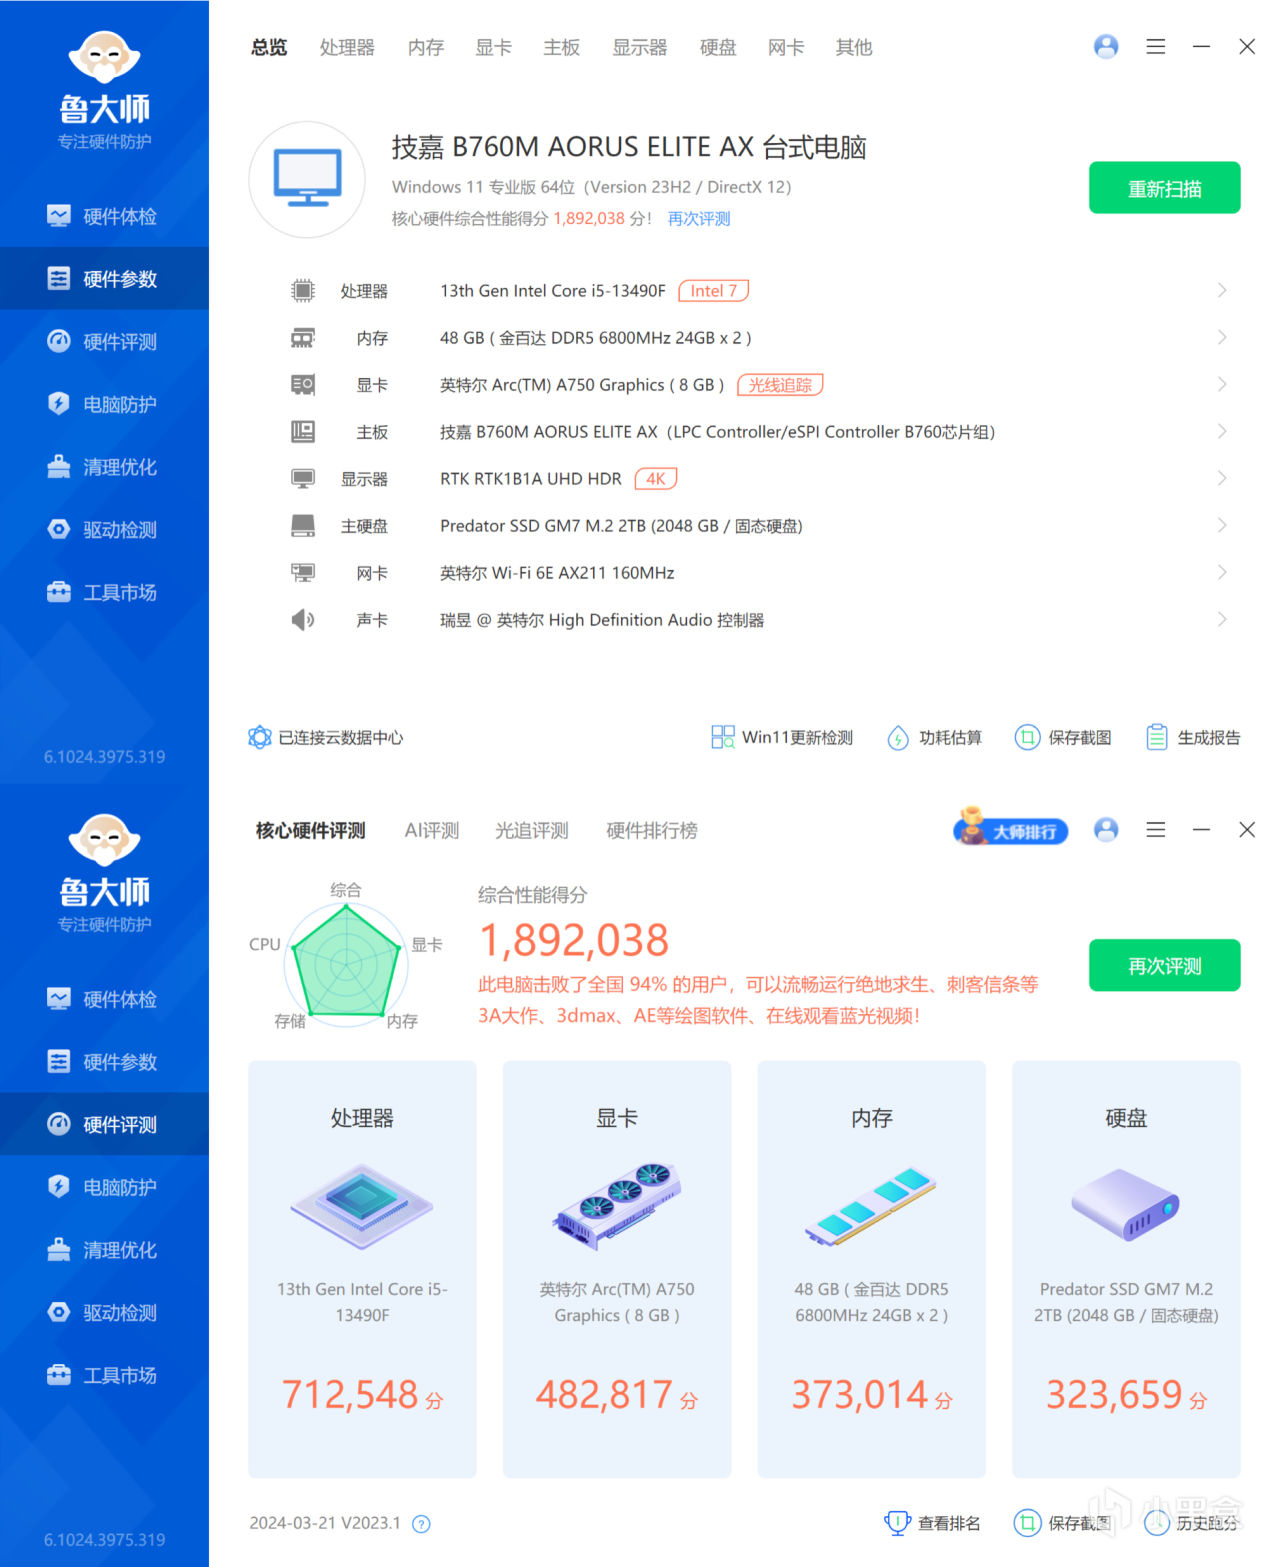This screenshot has height=1567, width=1280.
Task: Open 电脑防护 in the upper window sidebar
Action: (104, 404)
